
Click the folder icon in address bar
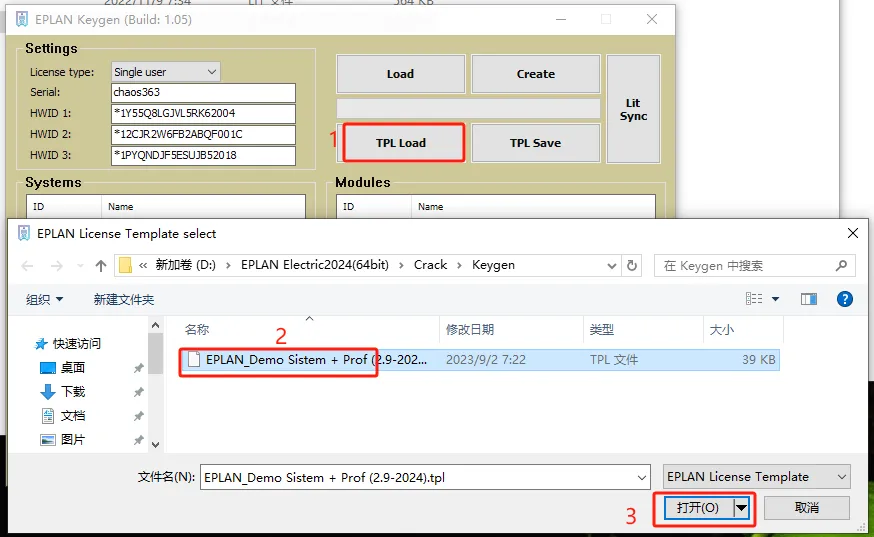coord(125,265)
